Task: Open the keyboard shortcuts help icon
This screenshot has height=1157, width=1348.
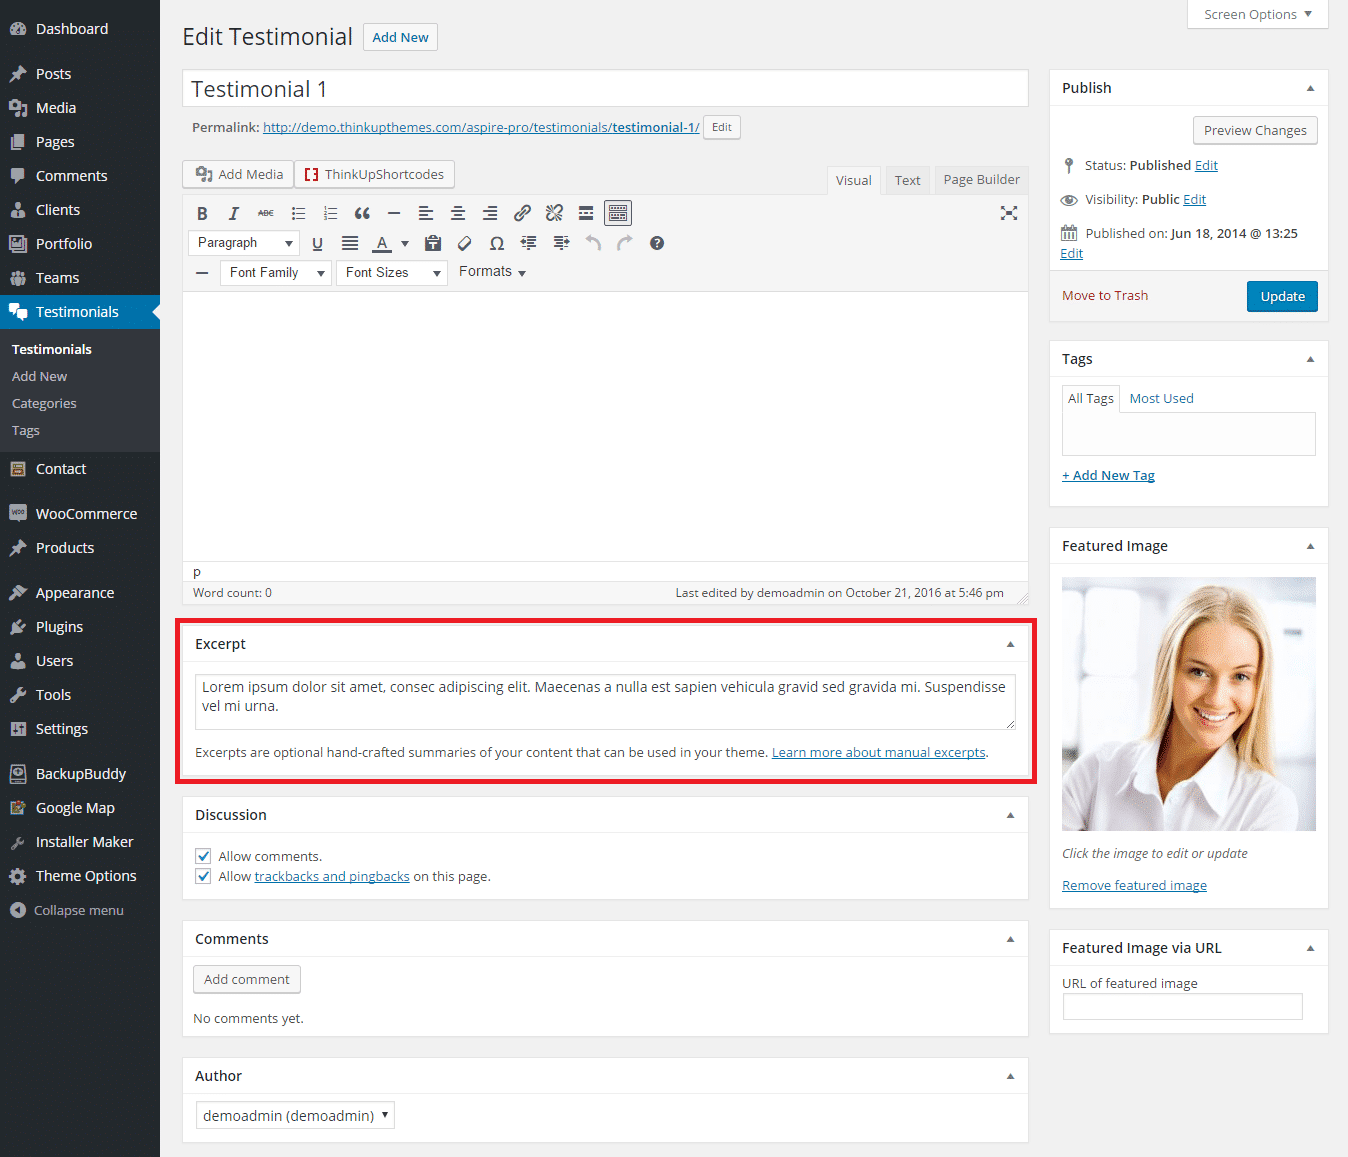Action: (x=657, y=243)
